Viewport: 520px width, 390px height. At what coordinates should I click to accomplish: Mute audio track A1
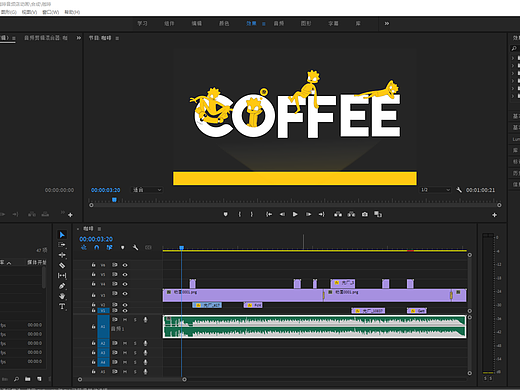[125, 320]
